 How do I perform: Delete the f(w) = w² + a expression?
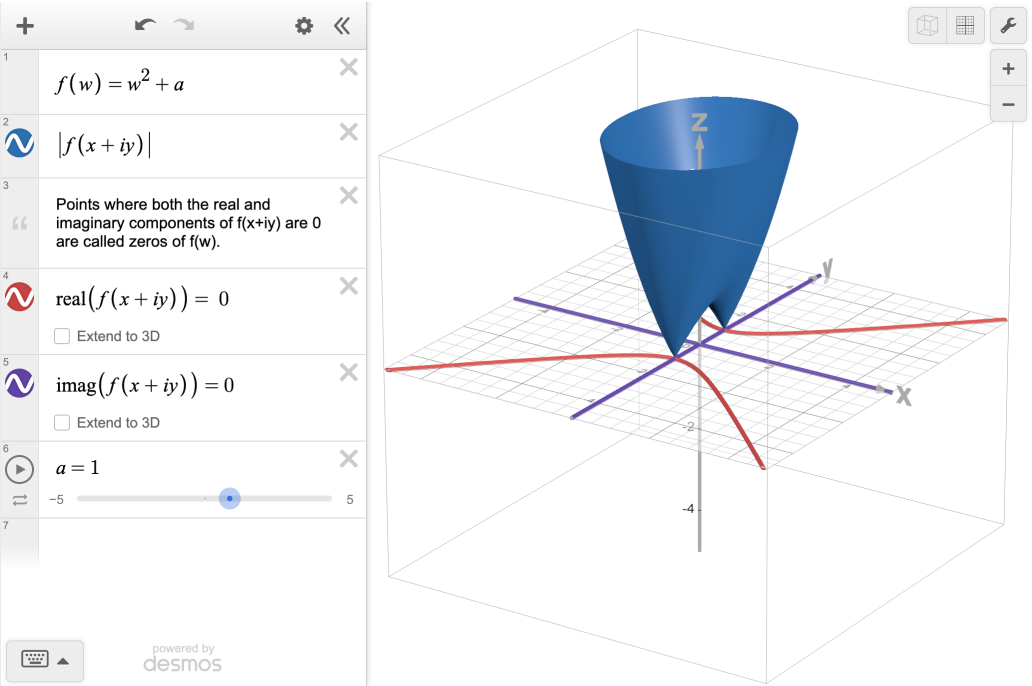348,68
